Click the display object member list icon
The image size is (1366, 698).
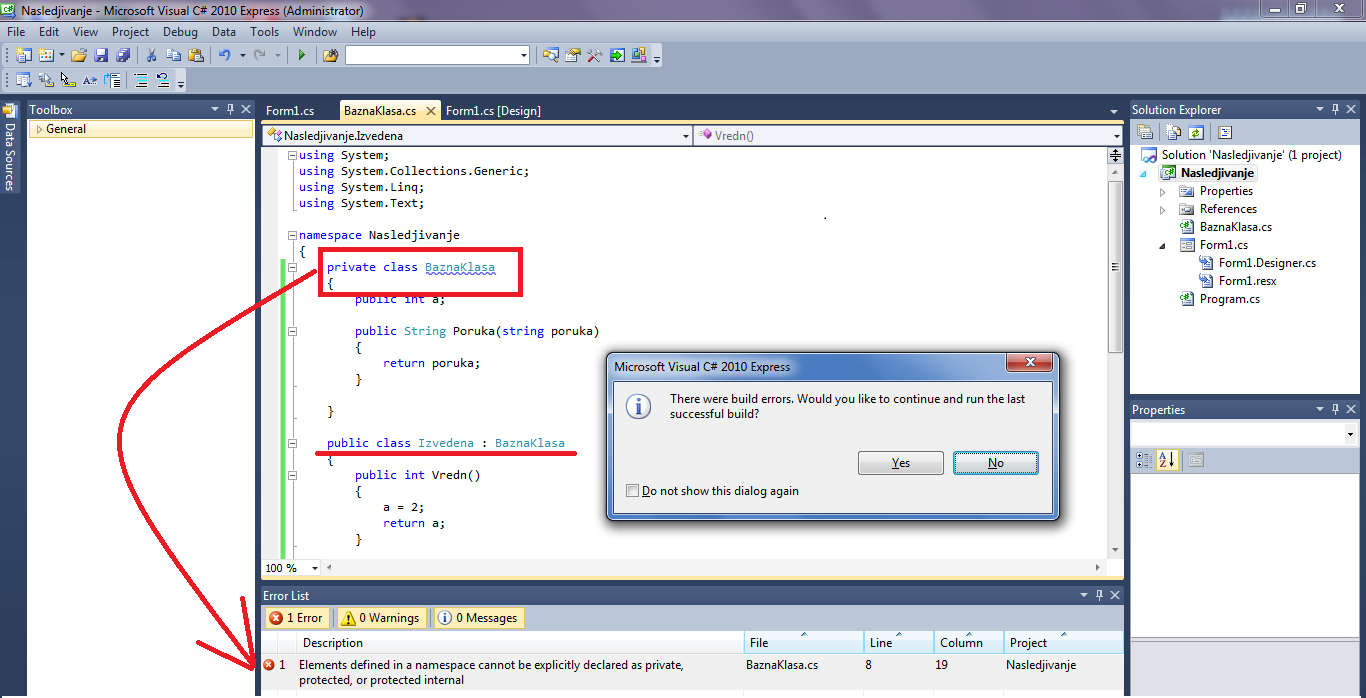click(x=22, y=80)
